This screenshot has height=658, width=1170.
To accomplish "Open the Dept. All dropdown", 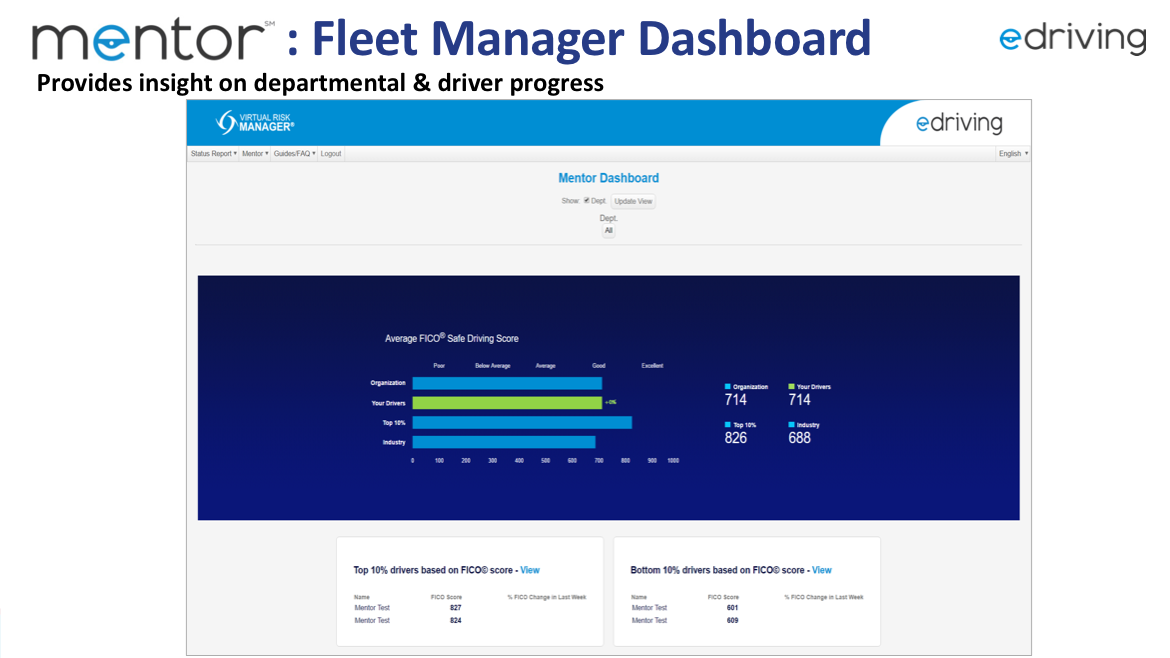I will [x=609, y=231].
